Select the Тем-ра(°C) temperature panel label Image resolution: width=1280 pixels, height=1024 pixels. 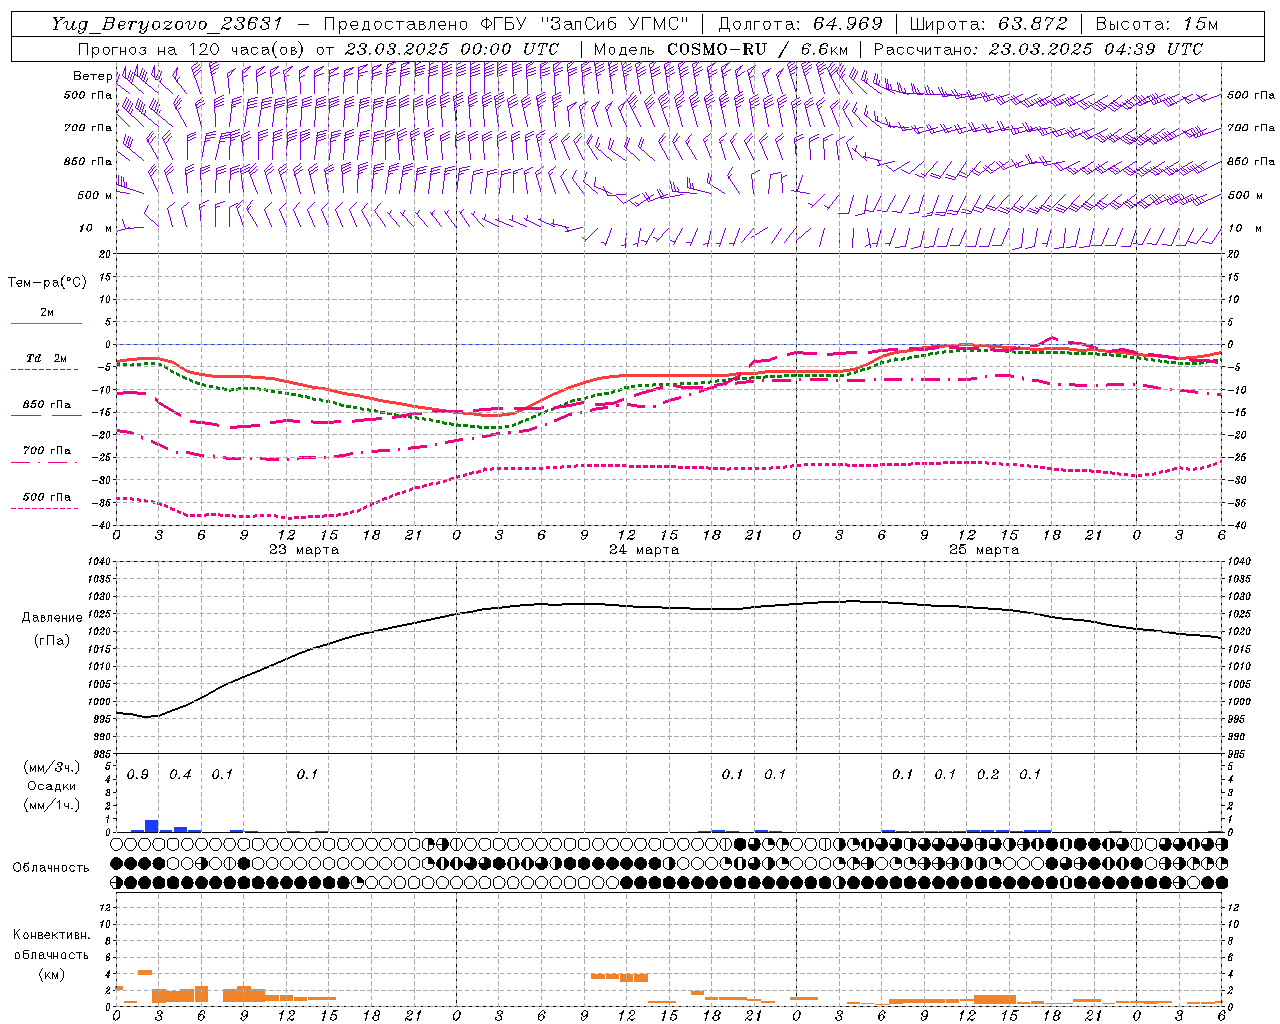(47, 283)
